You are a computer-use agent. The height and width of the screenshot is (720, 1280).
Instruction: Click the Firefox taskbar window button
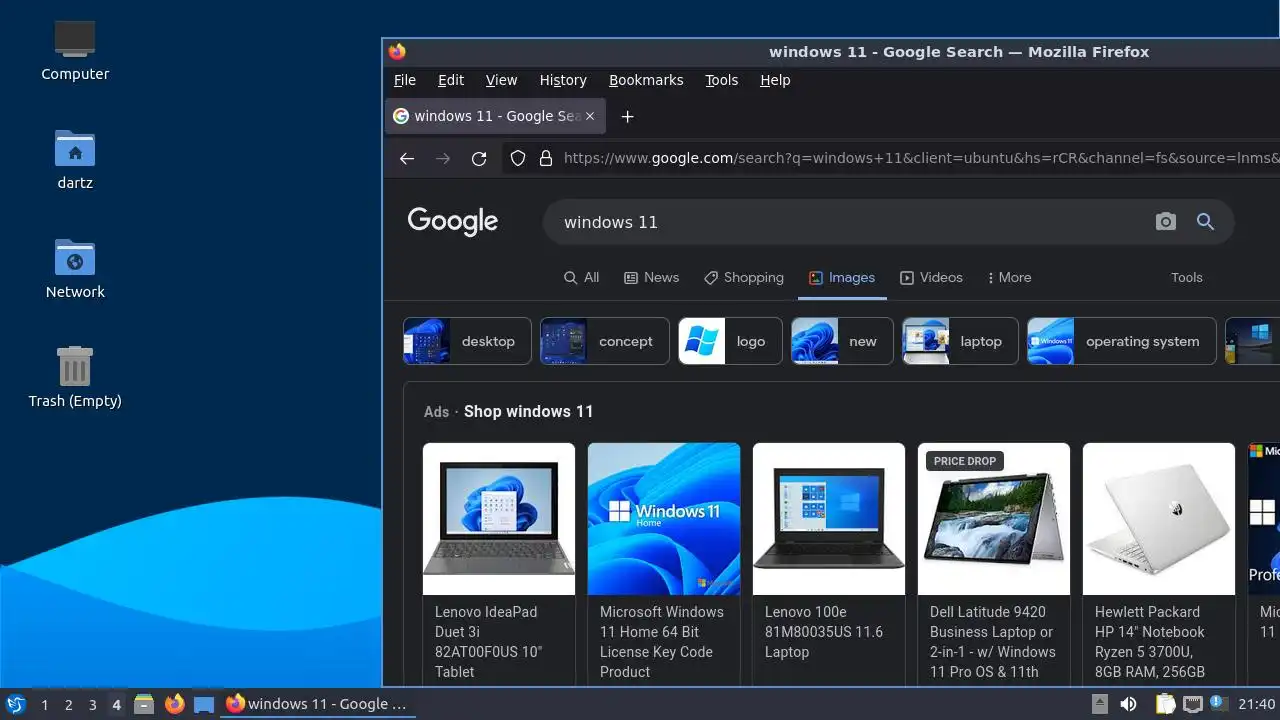(x=317, y=704)
